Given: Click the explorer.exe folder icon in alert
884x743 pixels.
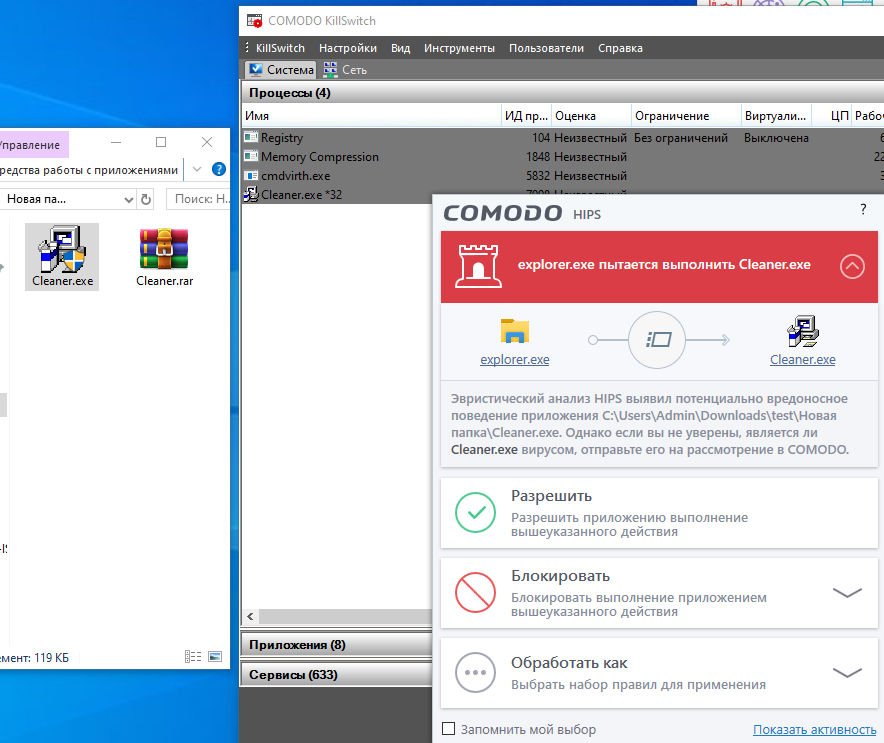Looking at the screenshot, I should click(514, 331).
